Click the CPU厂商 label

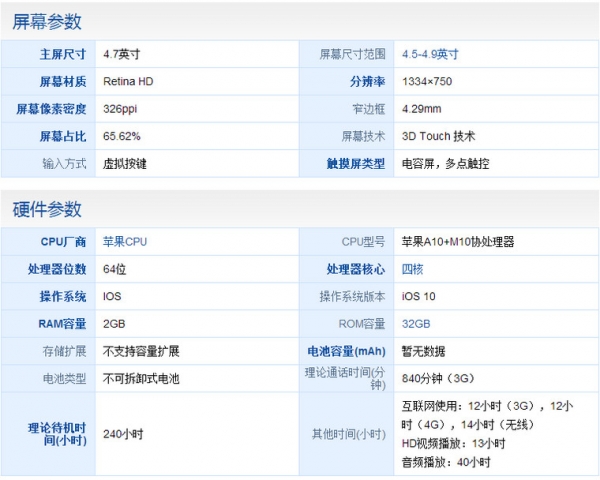[x=62, y=241]
